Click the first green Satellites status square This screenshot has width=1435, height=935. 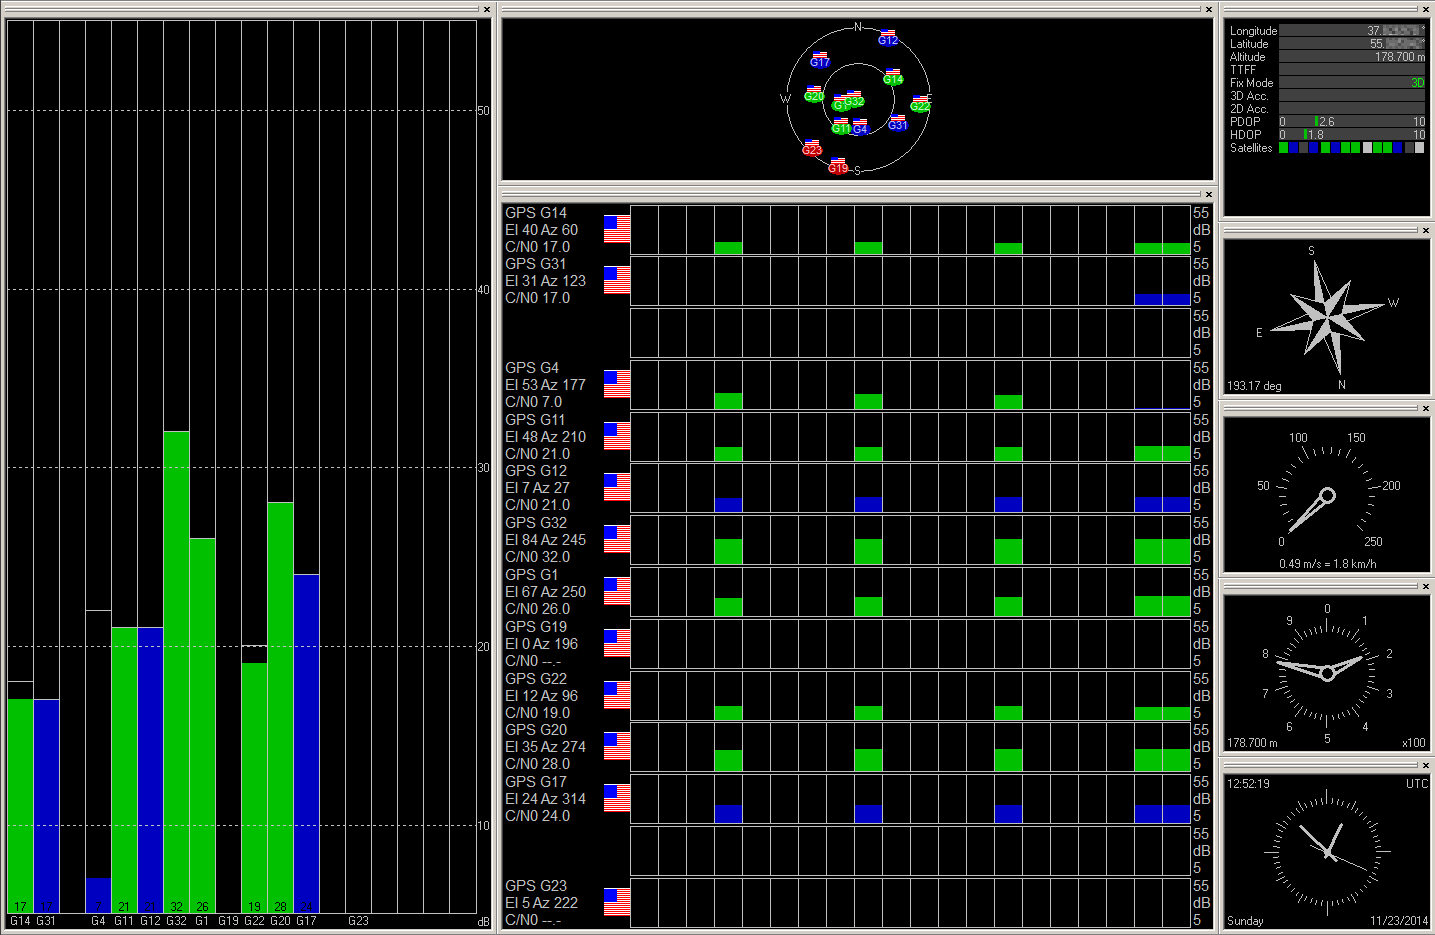(x=1284, y=148)
